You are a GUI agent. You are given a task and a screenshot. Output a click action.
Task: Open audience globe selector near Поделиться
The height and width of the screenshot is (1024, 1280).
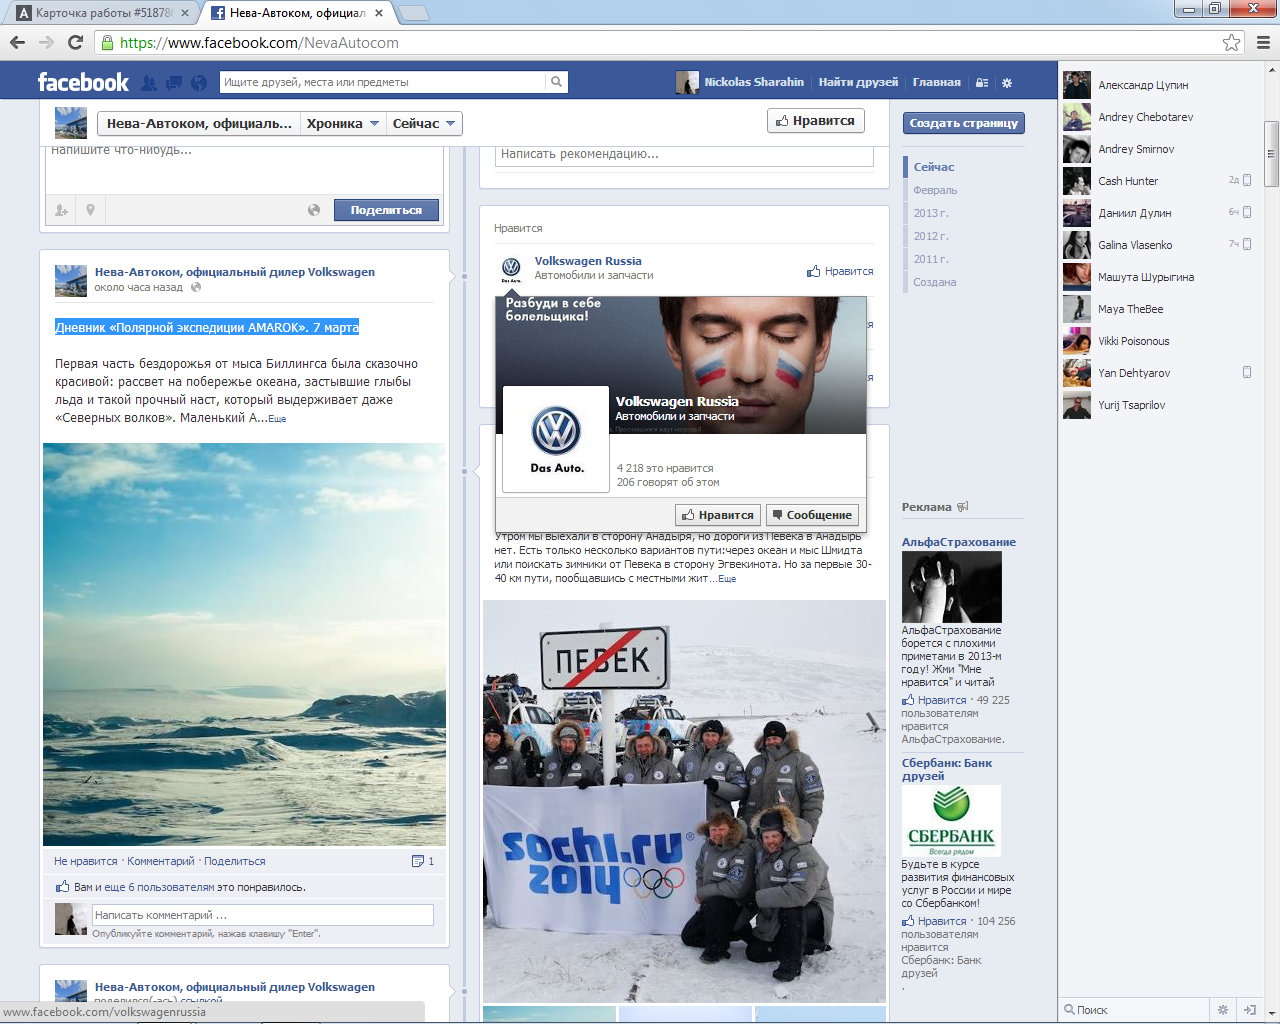tap(314, 210)
